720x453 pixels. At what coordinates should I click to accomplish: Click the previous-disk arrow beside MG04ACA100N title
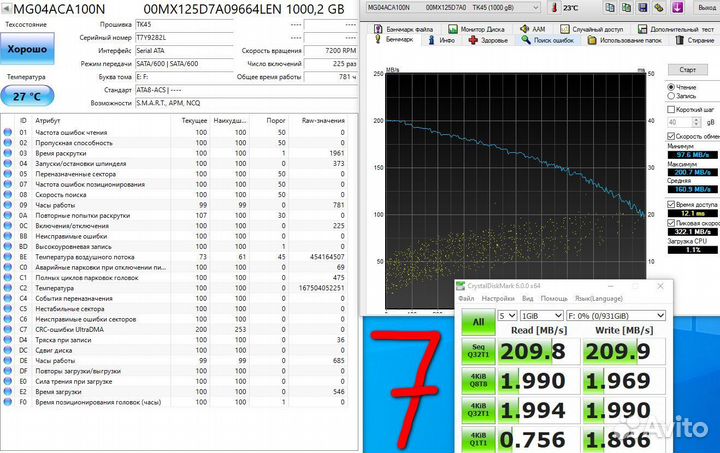6,9
